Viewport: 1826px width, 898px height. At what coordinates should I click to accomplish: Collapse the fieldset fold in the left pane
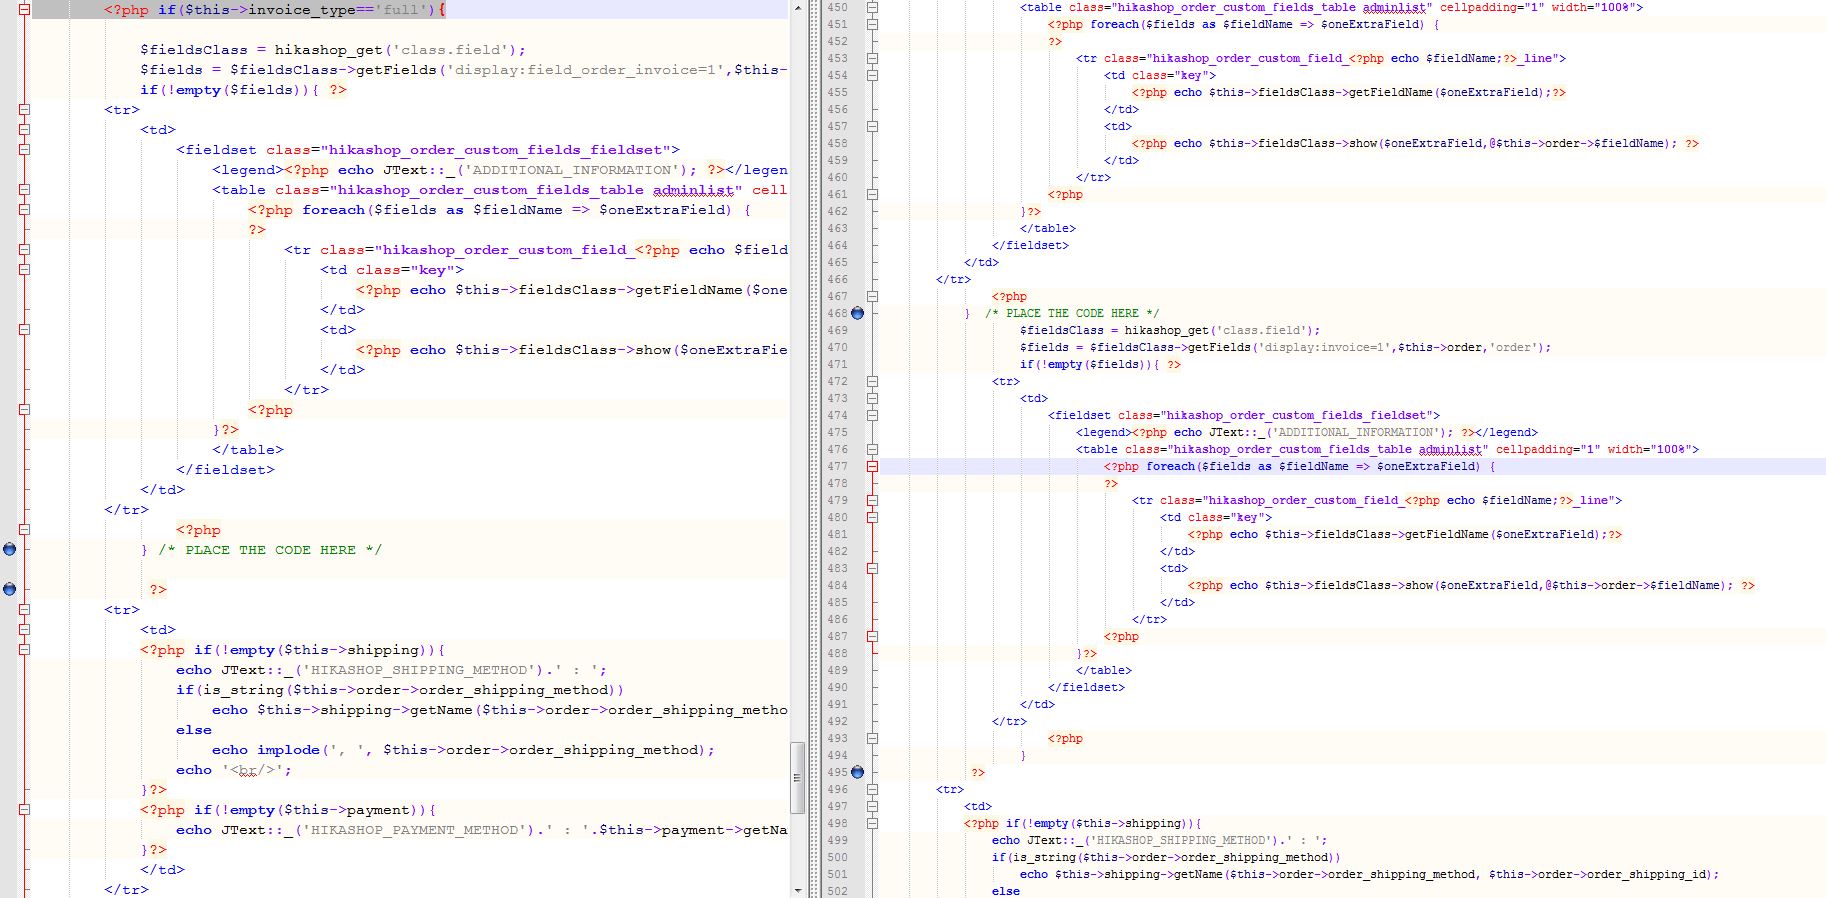(x=25, y=149)
